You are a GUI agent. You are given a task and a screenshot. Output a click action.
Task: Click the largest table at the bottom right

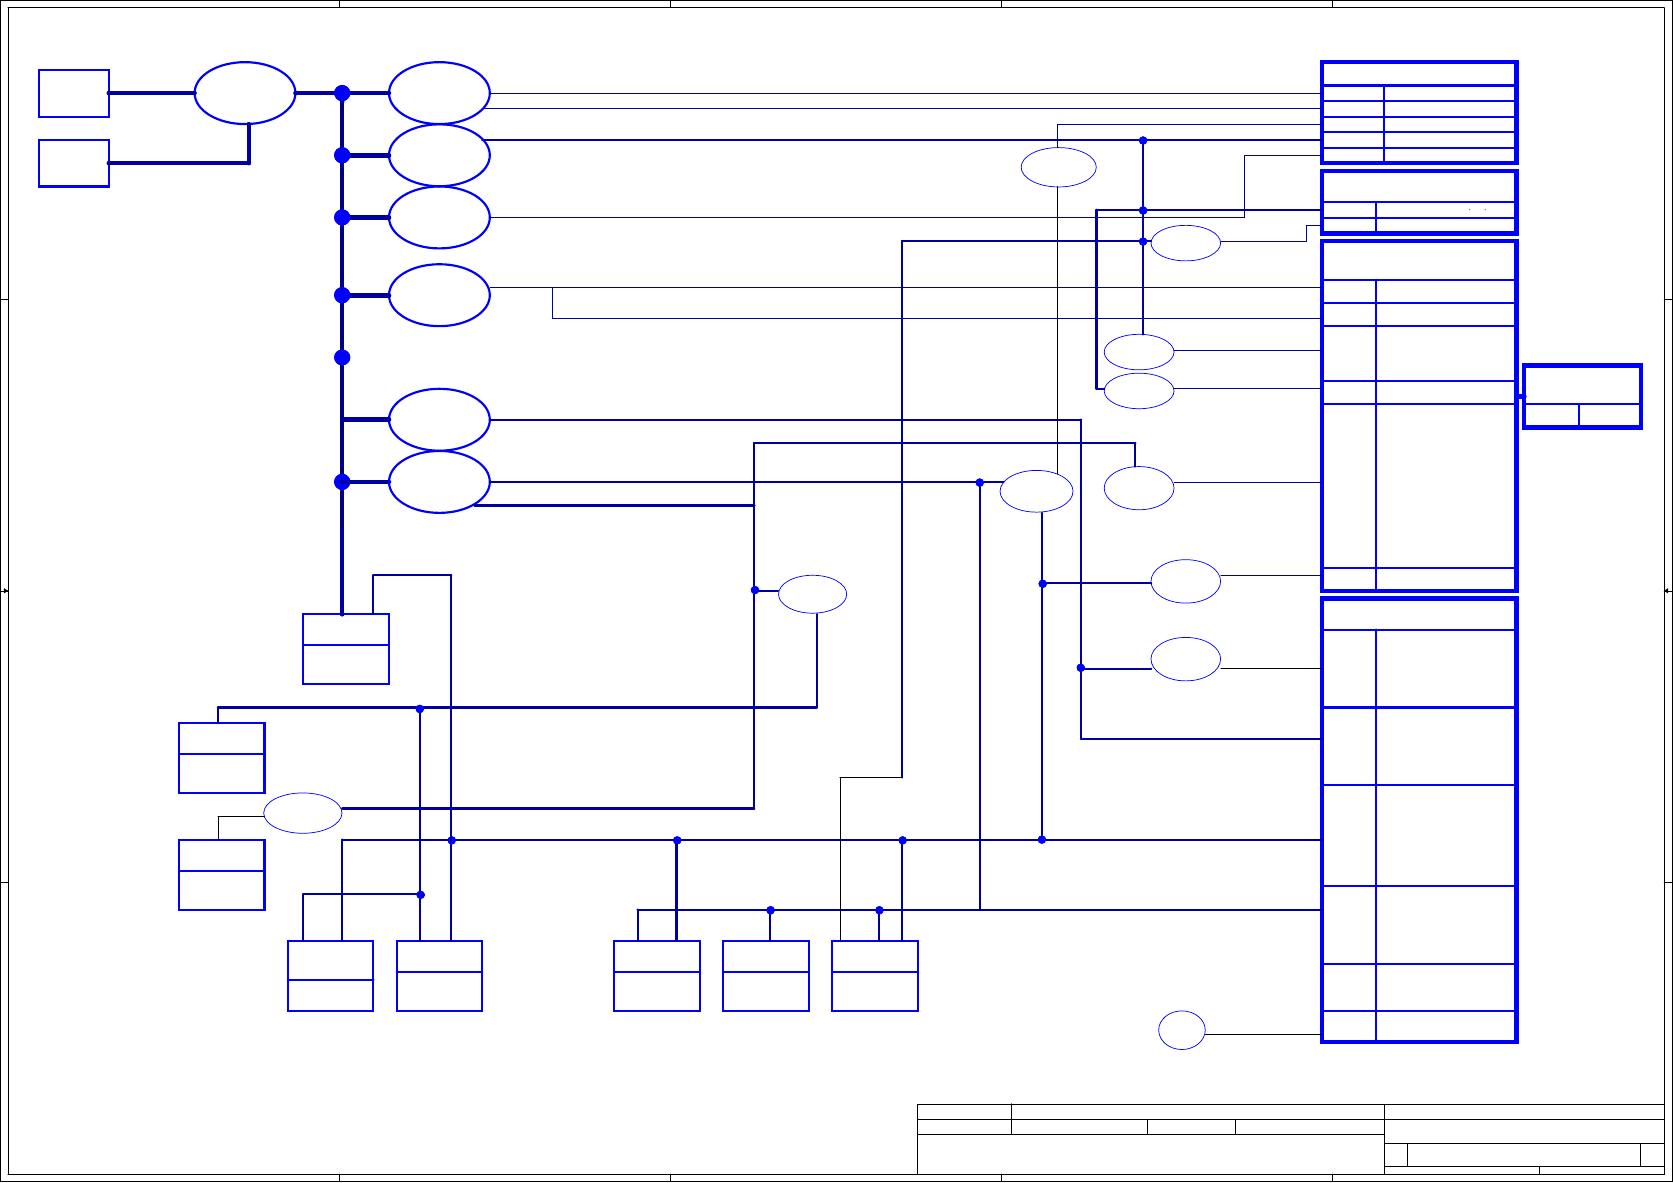[1419, 820]
